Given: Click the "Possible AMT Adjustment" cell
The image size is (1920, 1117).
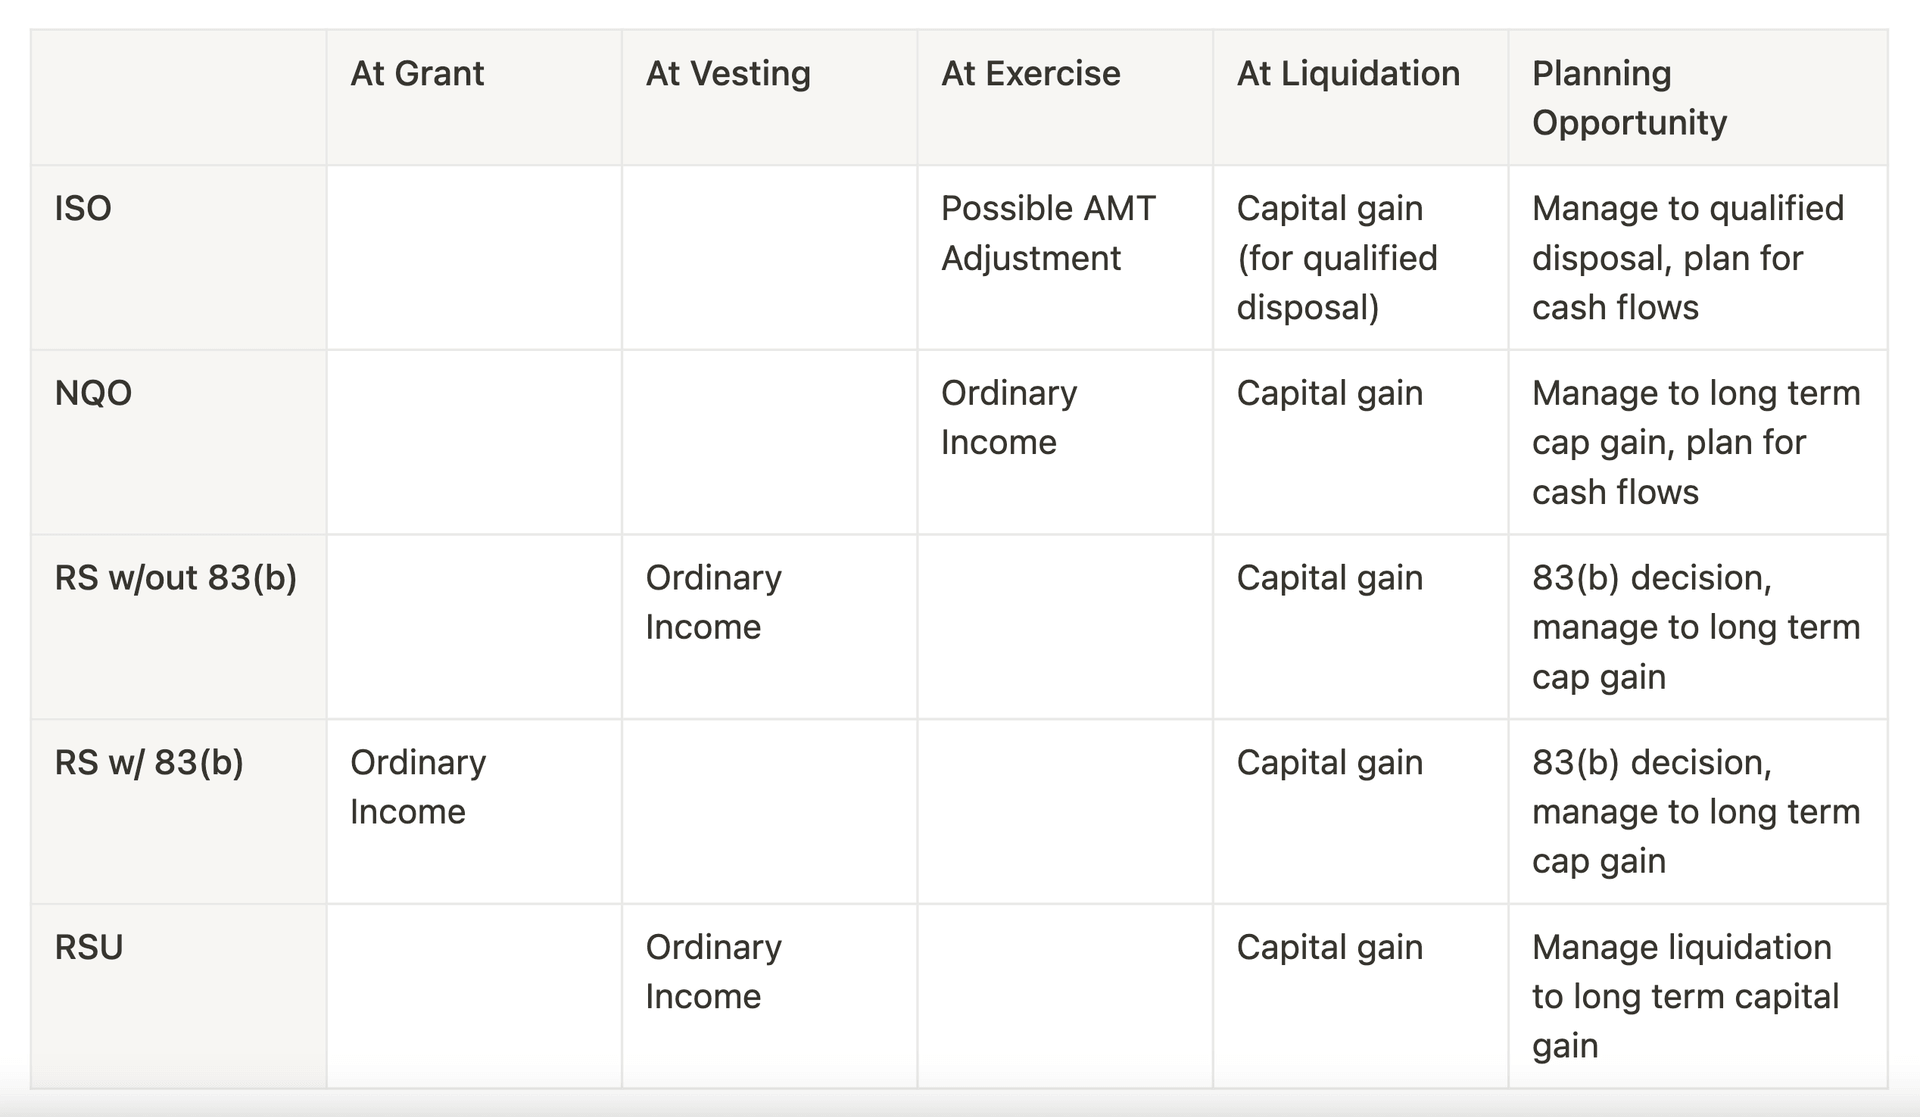Looking at the screenshot, I should [x=1065, y=258].
